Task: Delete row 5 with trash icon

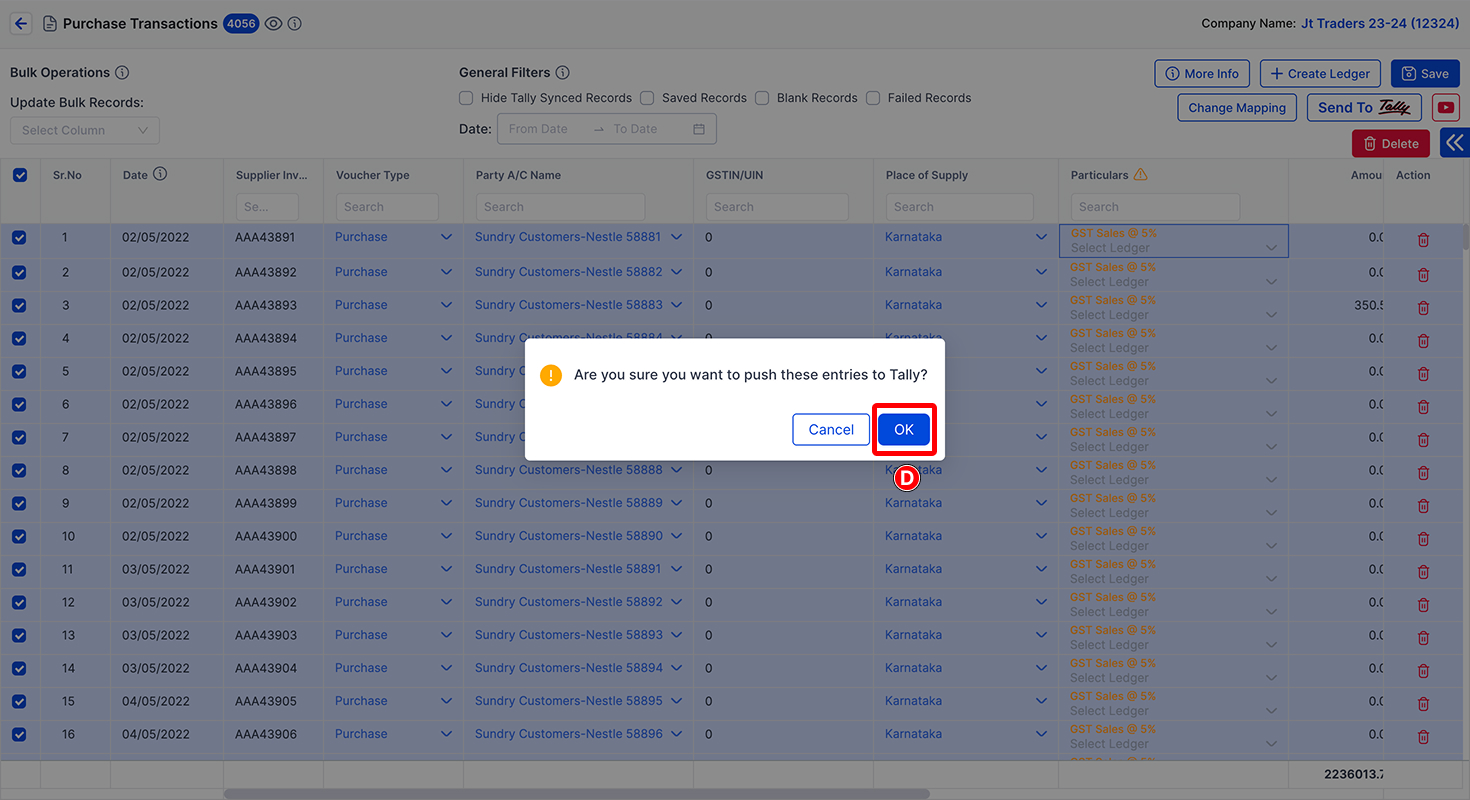Action: [x=1423, y=374]
